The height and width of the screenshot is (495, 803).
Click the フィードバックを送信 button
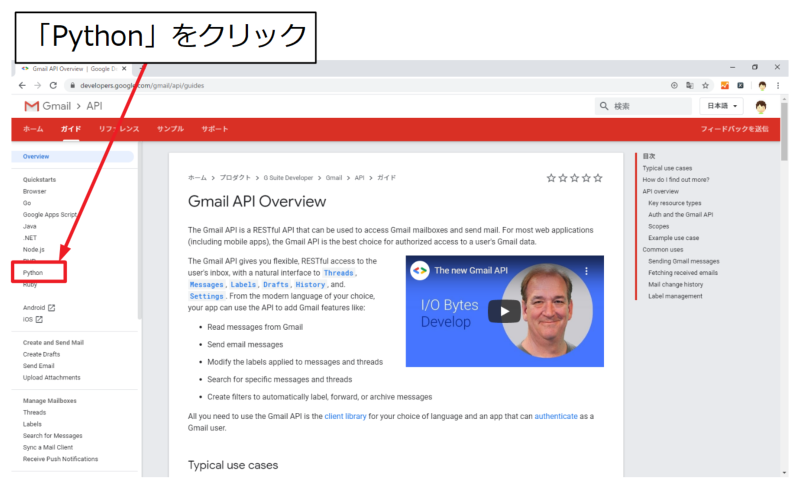(734, 129)
